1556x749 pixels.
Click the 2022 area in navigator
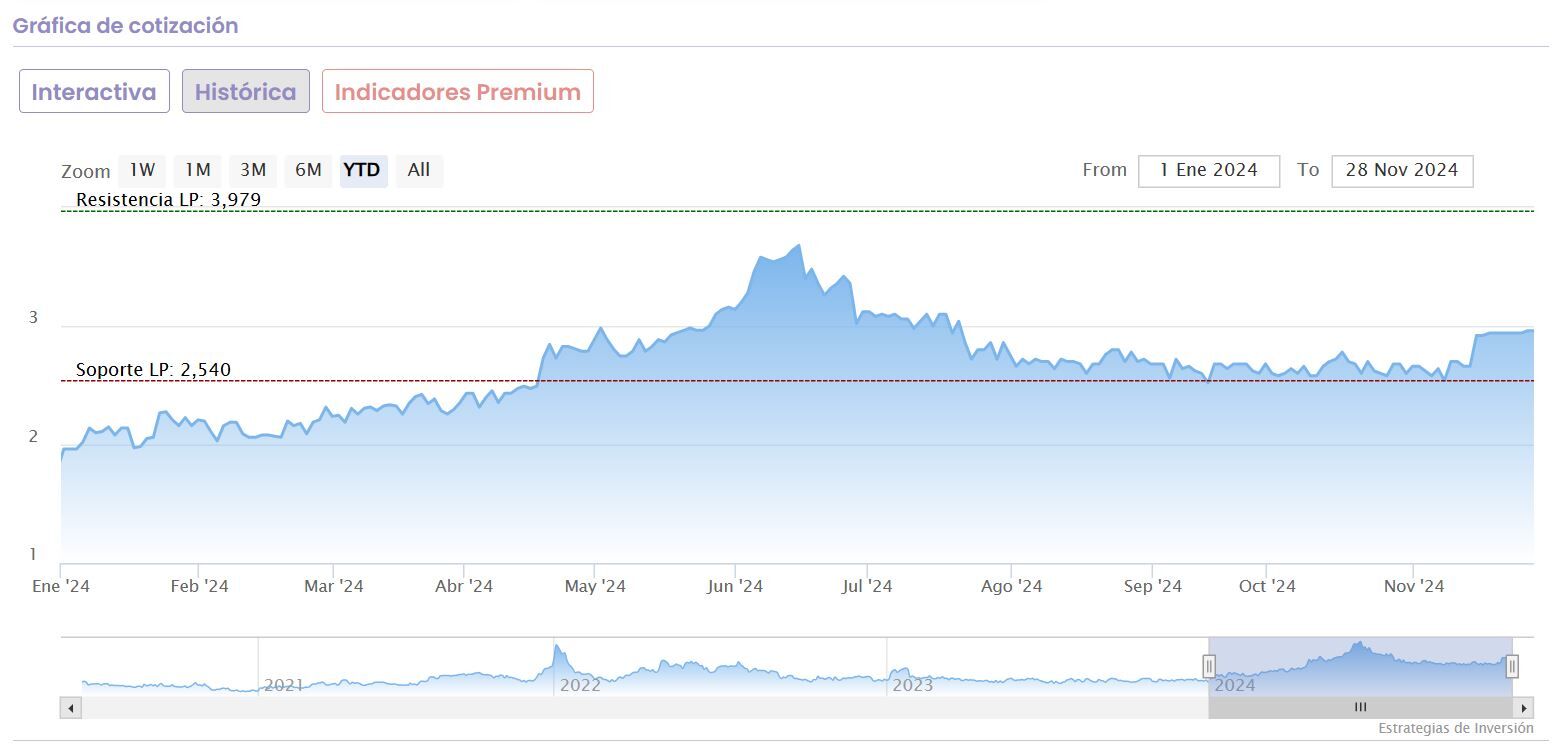581,684
